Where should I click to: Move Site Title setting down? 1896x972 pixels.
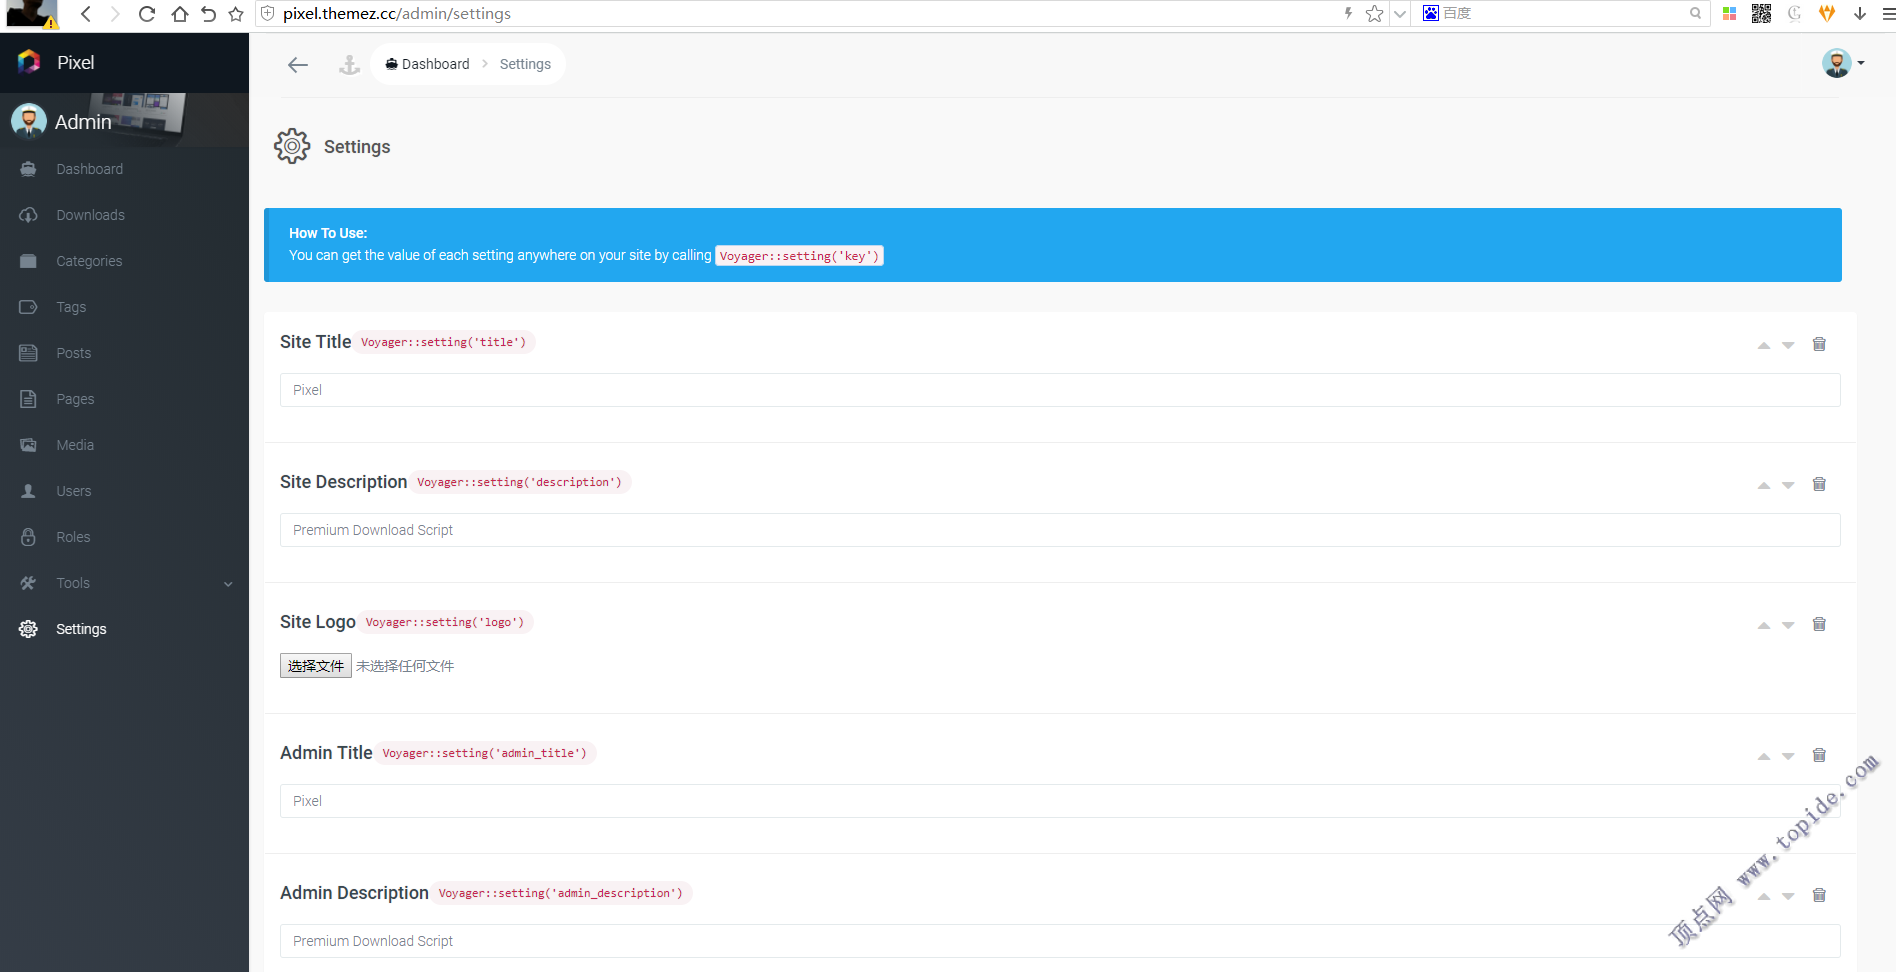click(x=1788, y=345)
